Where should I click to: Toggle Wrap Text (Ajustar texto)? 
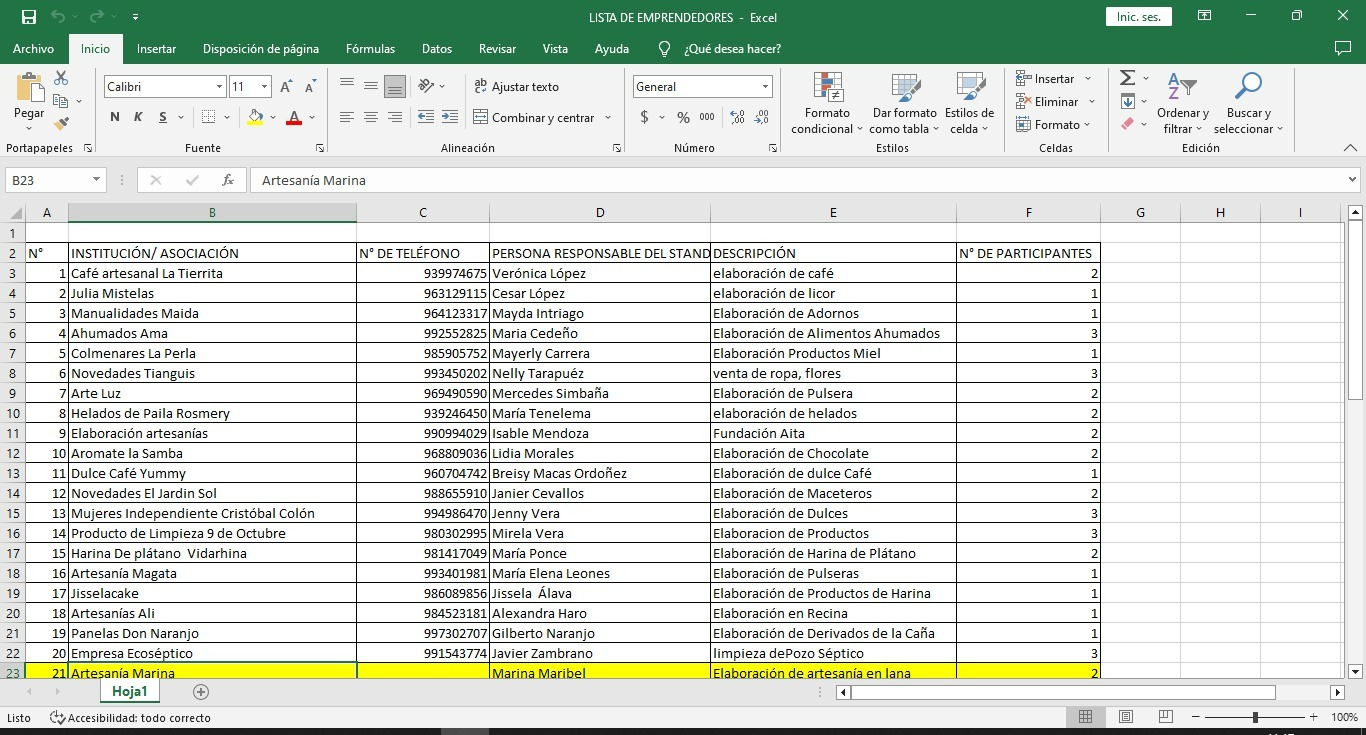click(x=516, y=87)
